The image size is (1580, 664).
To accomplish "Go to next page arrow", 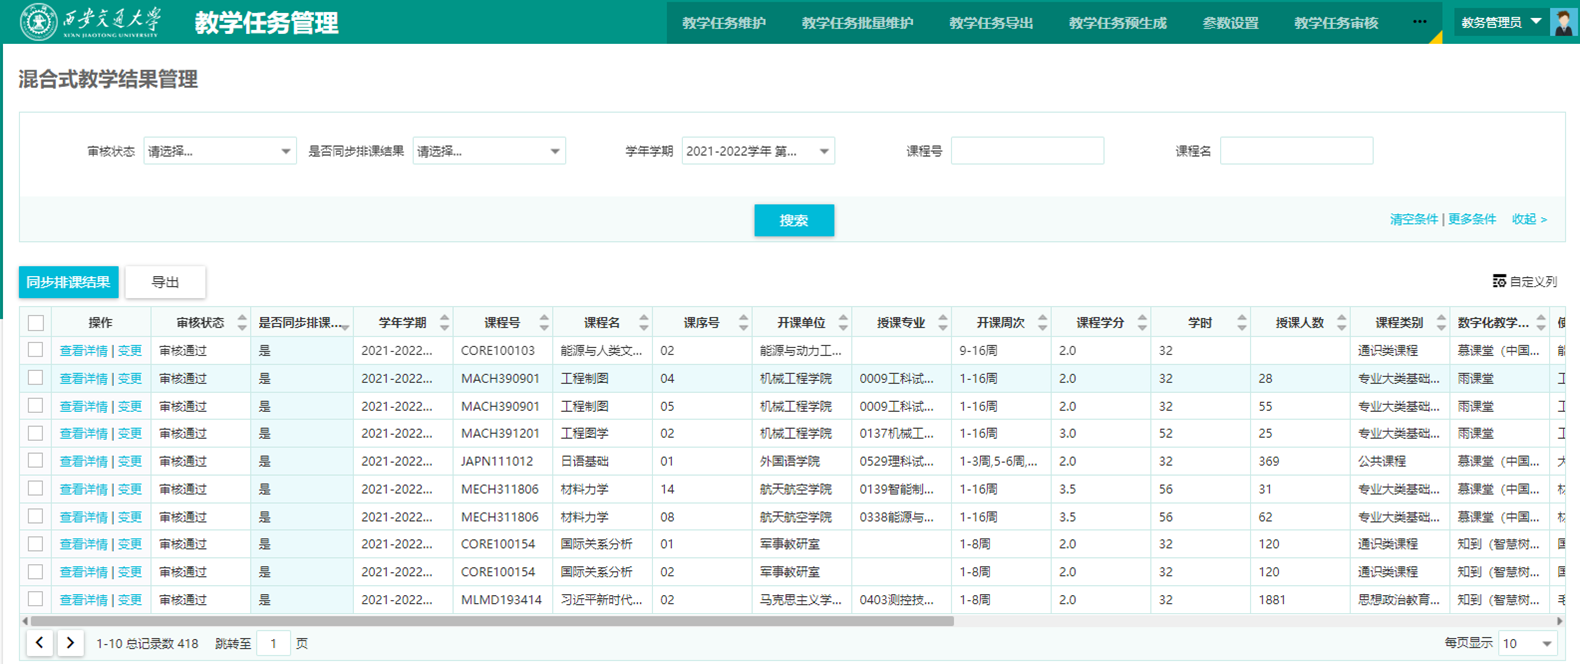I will pyautogui.click(x=70, y=643).
